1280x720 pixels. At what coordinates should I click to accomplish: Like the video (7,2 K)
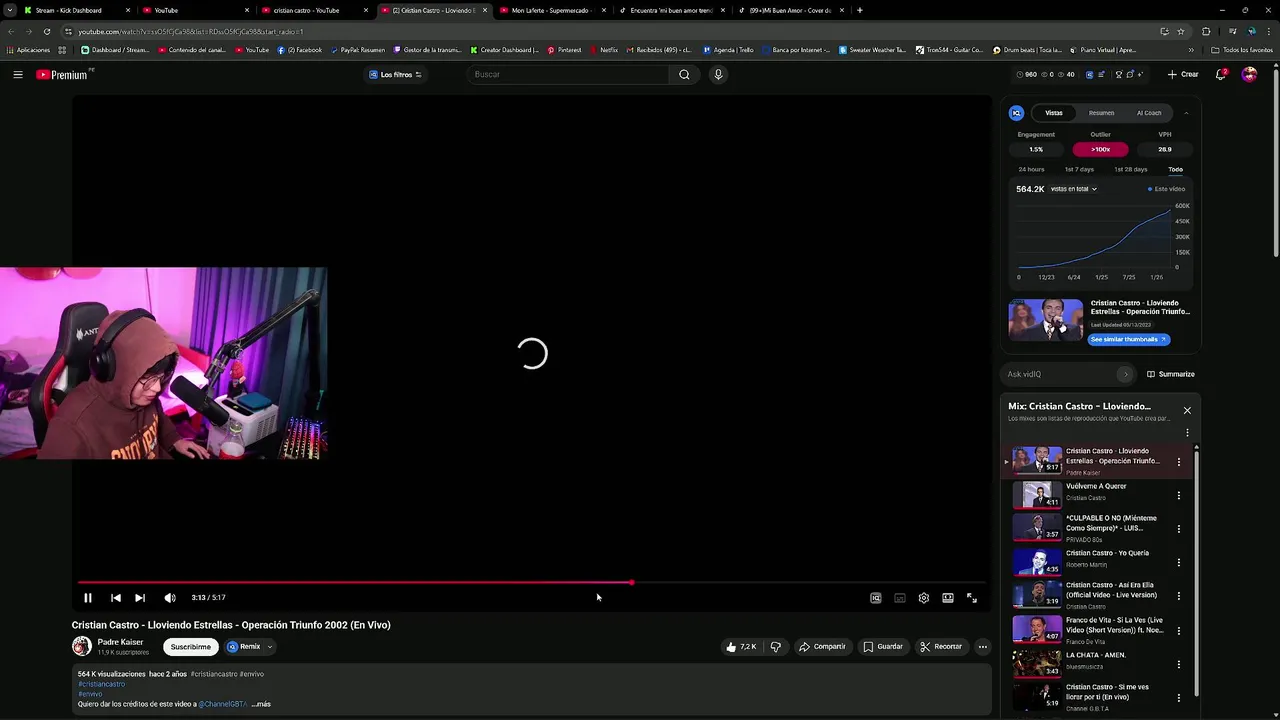(741, 647)
